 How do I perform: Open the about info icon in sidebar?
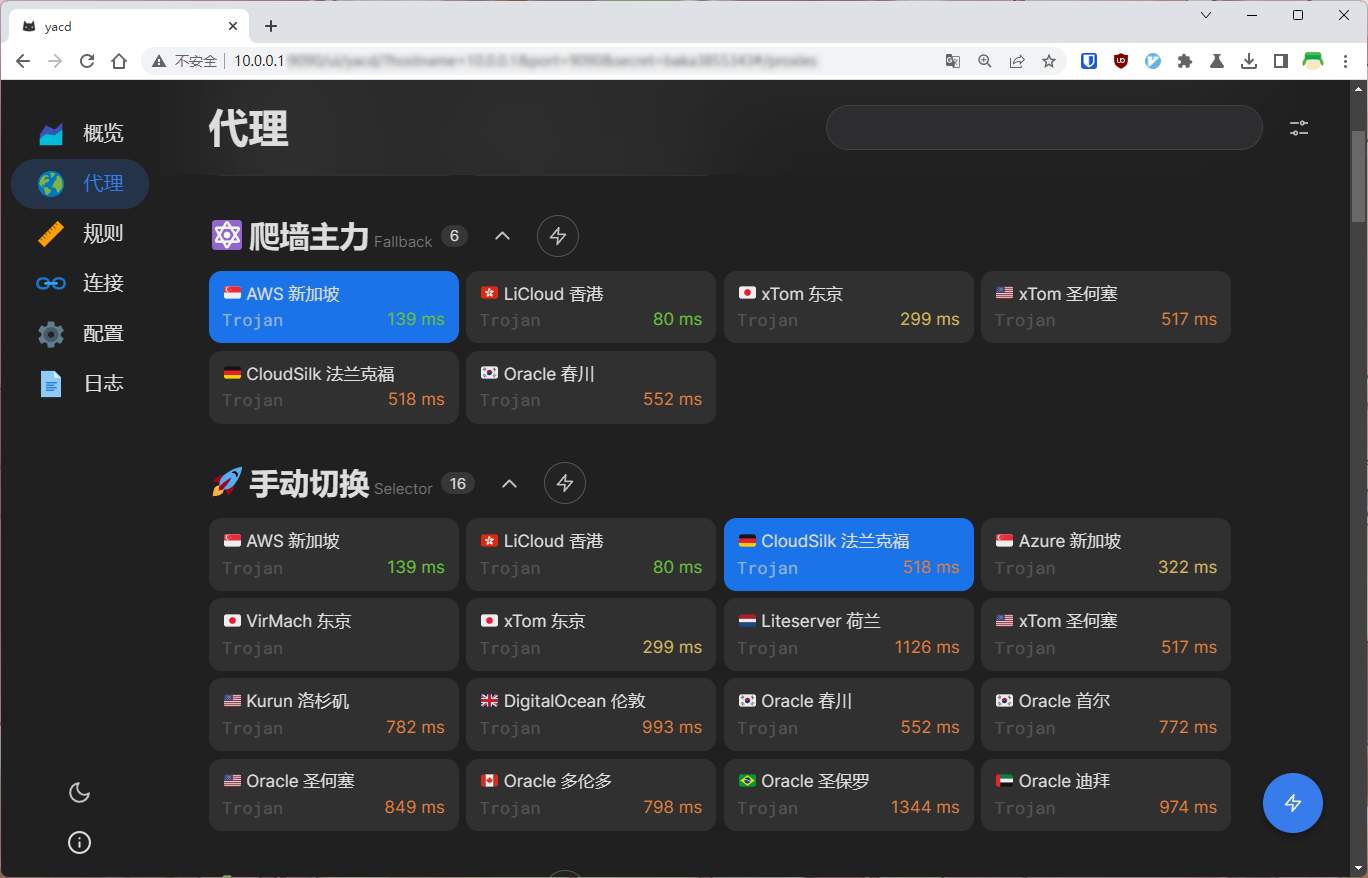79,843
